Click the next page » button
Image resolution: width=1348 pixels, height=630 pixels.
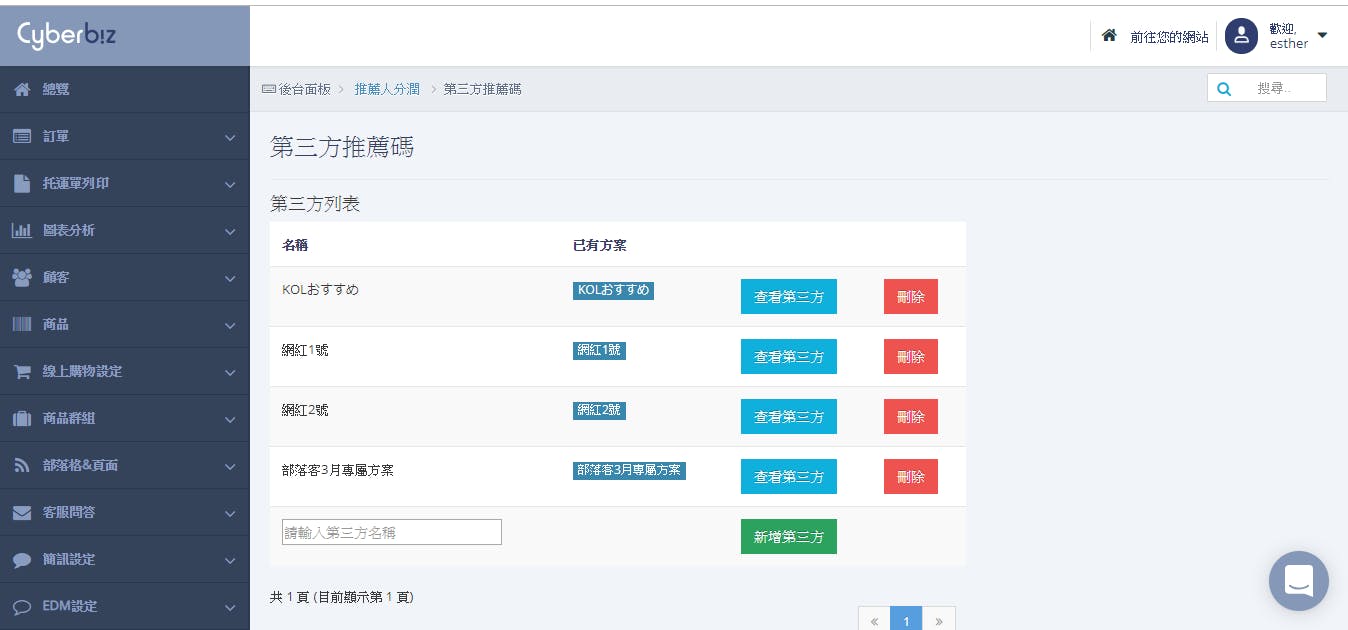[939, 620]
